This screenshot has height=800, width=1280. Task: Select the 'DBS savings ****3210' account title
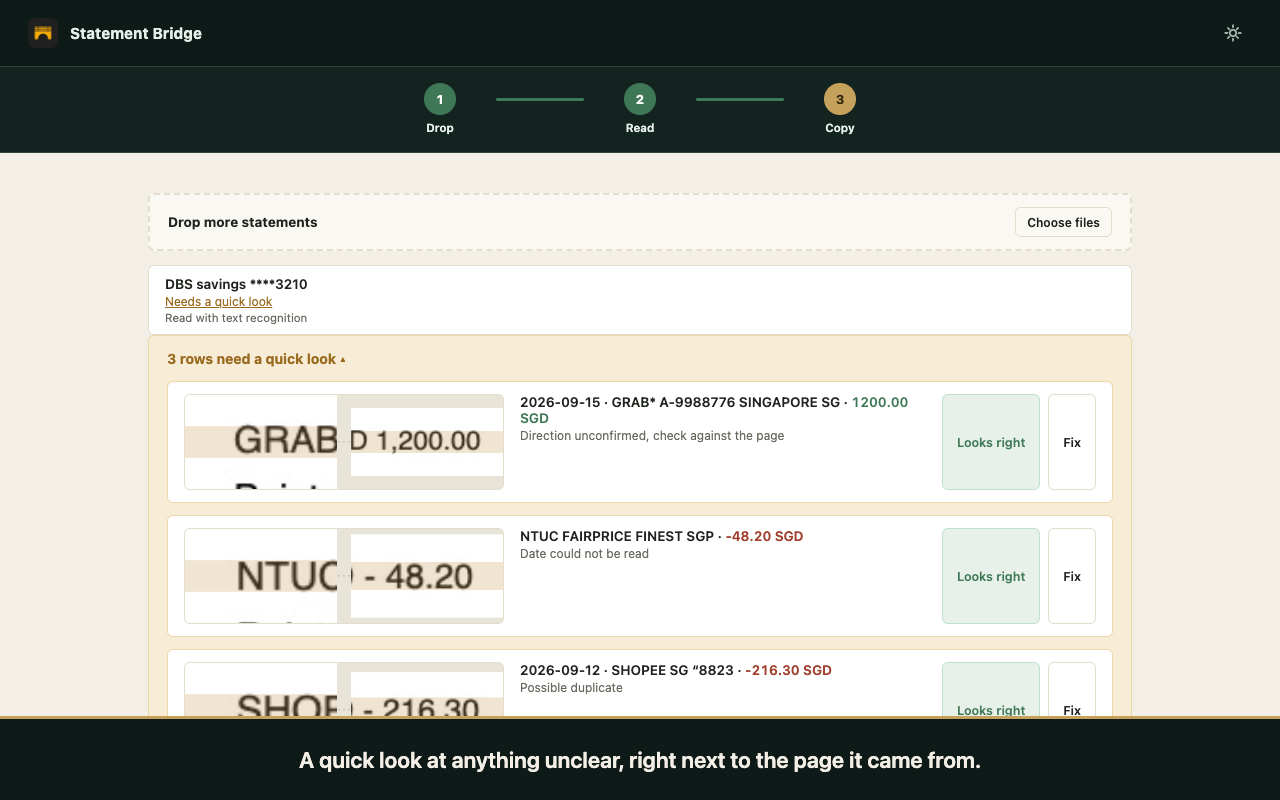coord(236,284)
